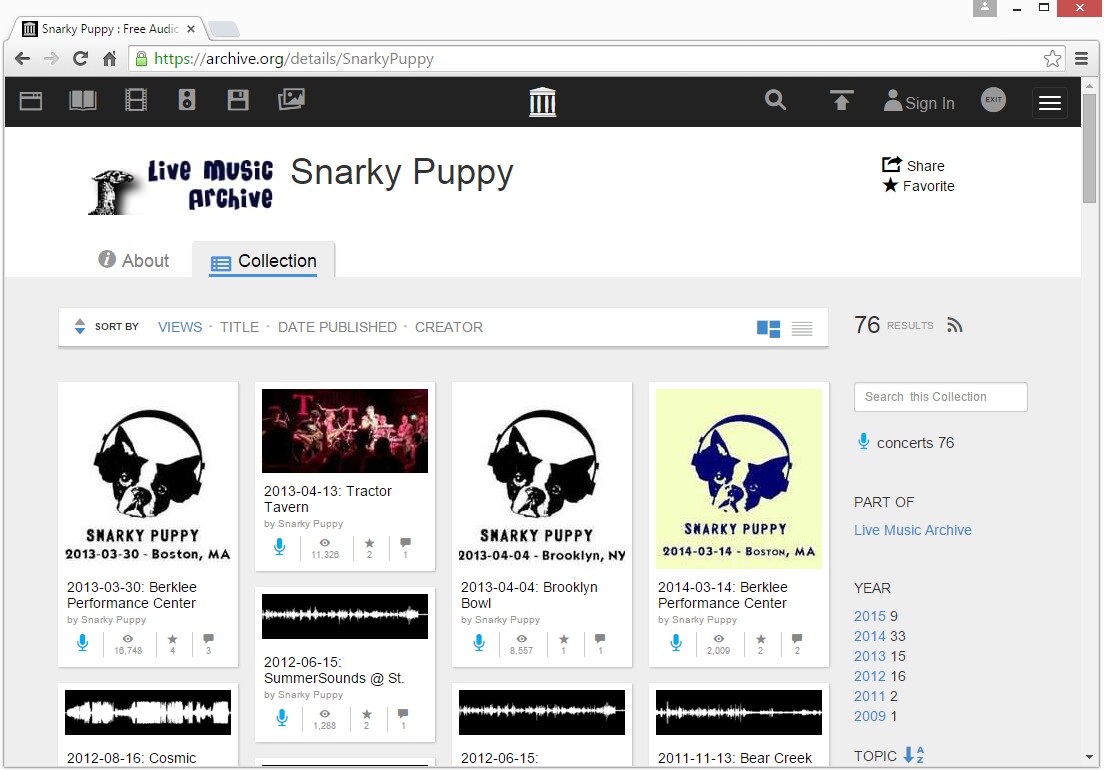Filter by year 2009
1104x770 pixels.
870,716
